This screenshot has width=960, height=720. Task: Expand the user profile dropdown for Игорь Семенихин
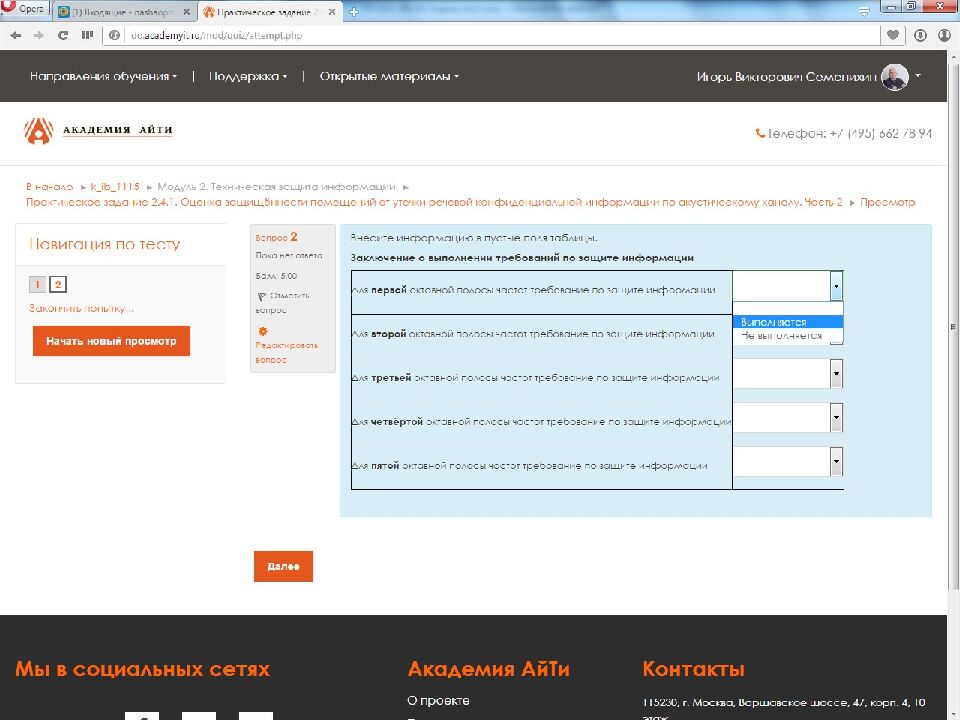922,76
